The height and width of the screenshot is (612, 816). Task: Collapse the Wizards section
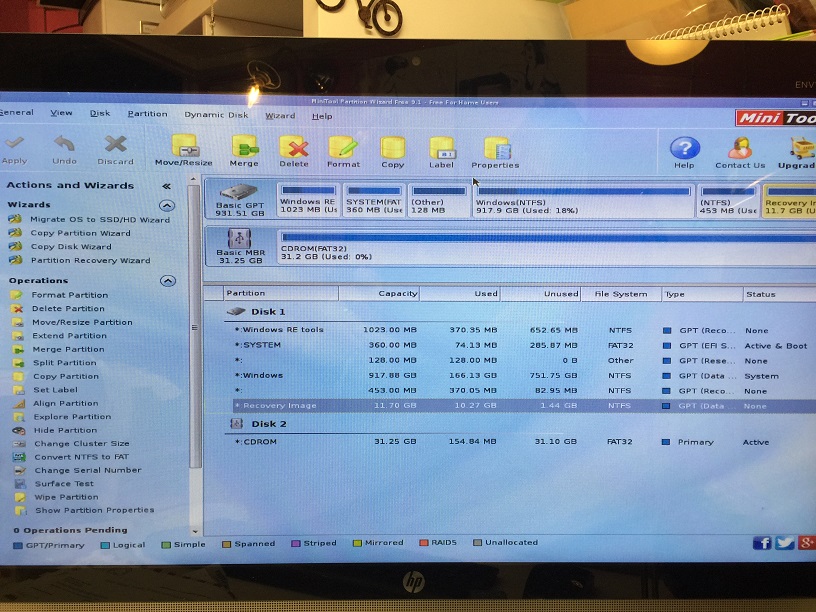[167, 204]
